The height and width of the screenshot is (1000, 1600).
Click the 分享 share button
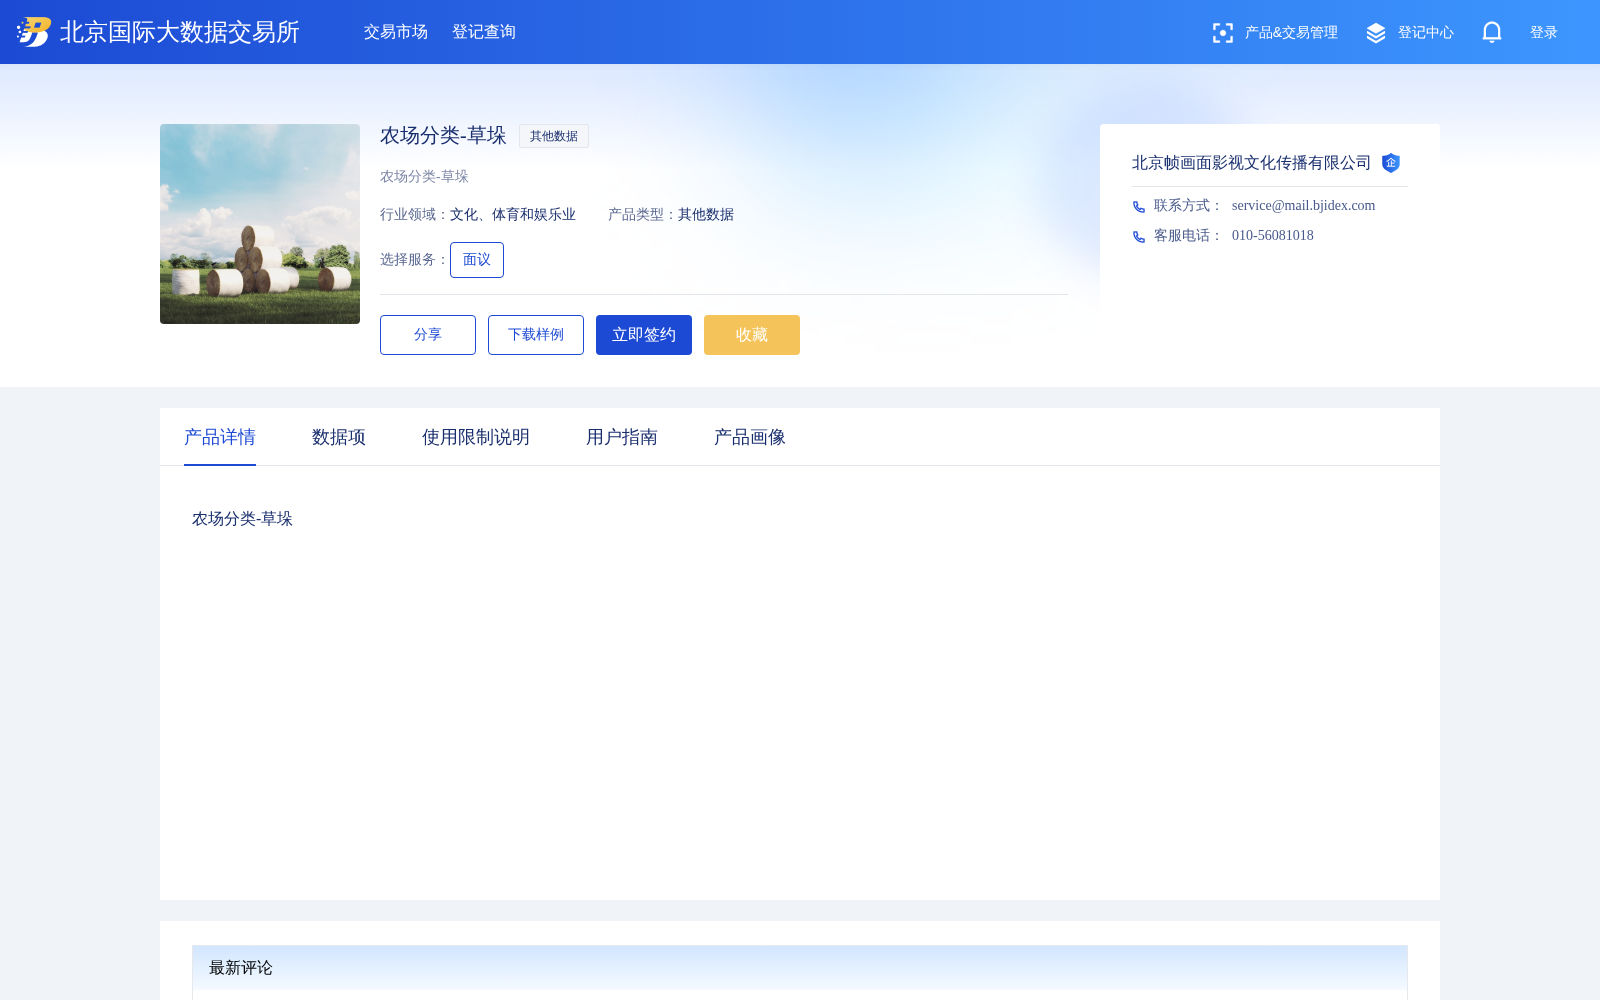(428, 335)
